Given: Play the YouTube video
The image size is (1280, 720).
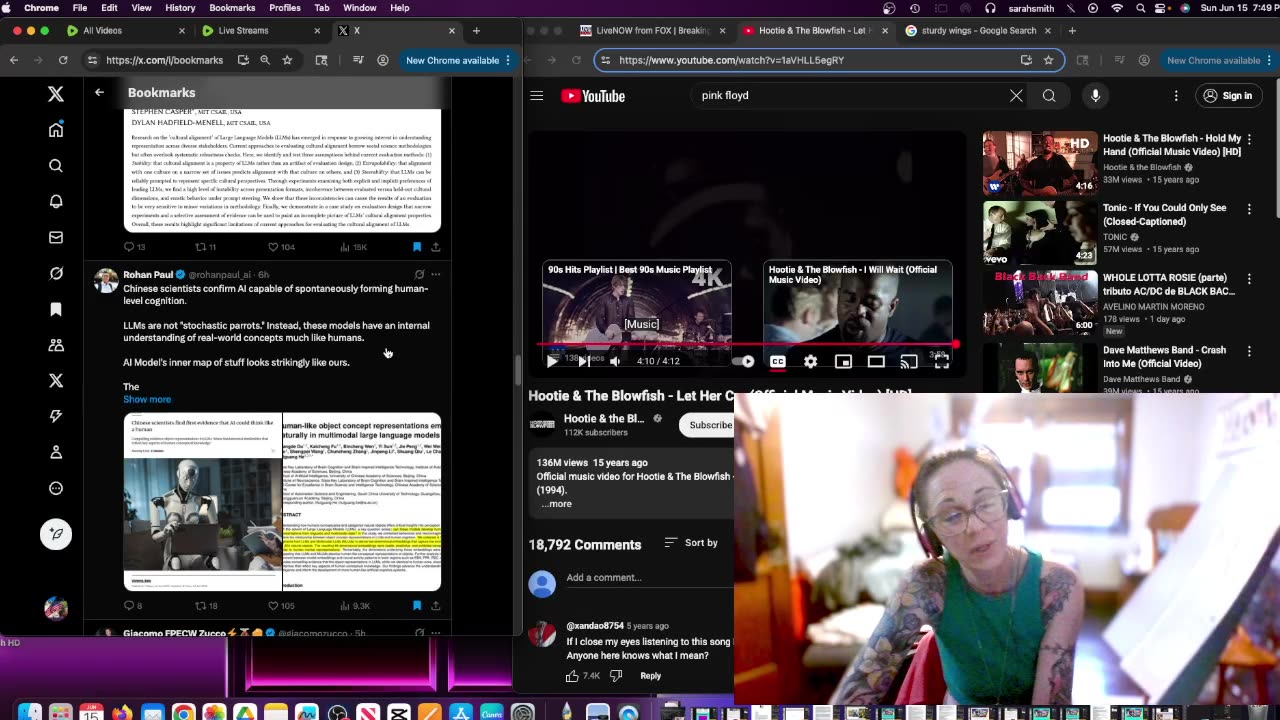Looking at the screenshot, I should [x=551, y=362].
